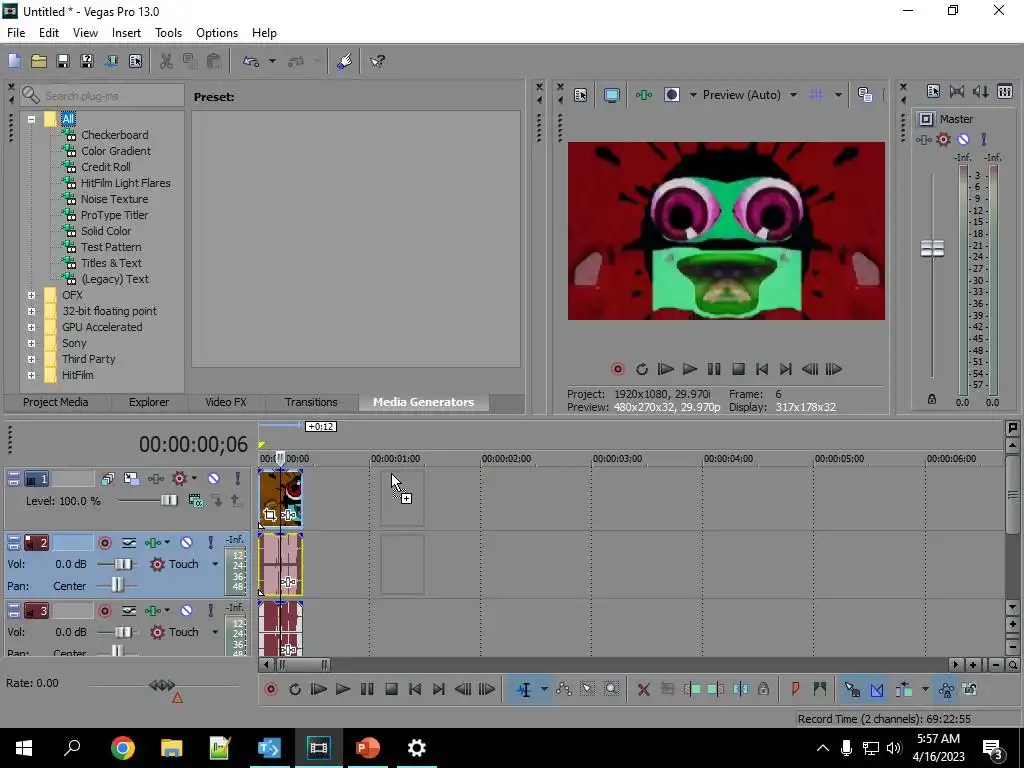
Task: Expand the OFX folder
Action: click(31, 295)
